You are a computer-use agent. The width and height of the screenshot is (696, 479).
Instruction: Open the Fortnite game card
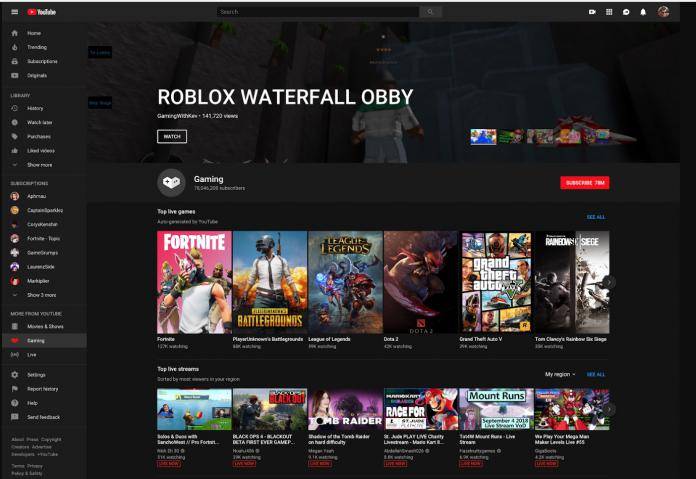pos(194,282)
